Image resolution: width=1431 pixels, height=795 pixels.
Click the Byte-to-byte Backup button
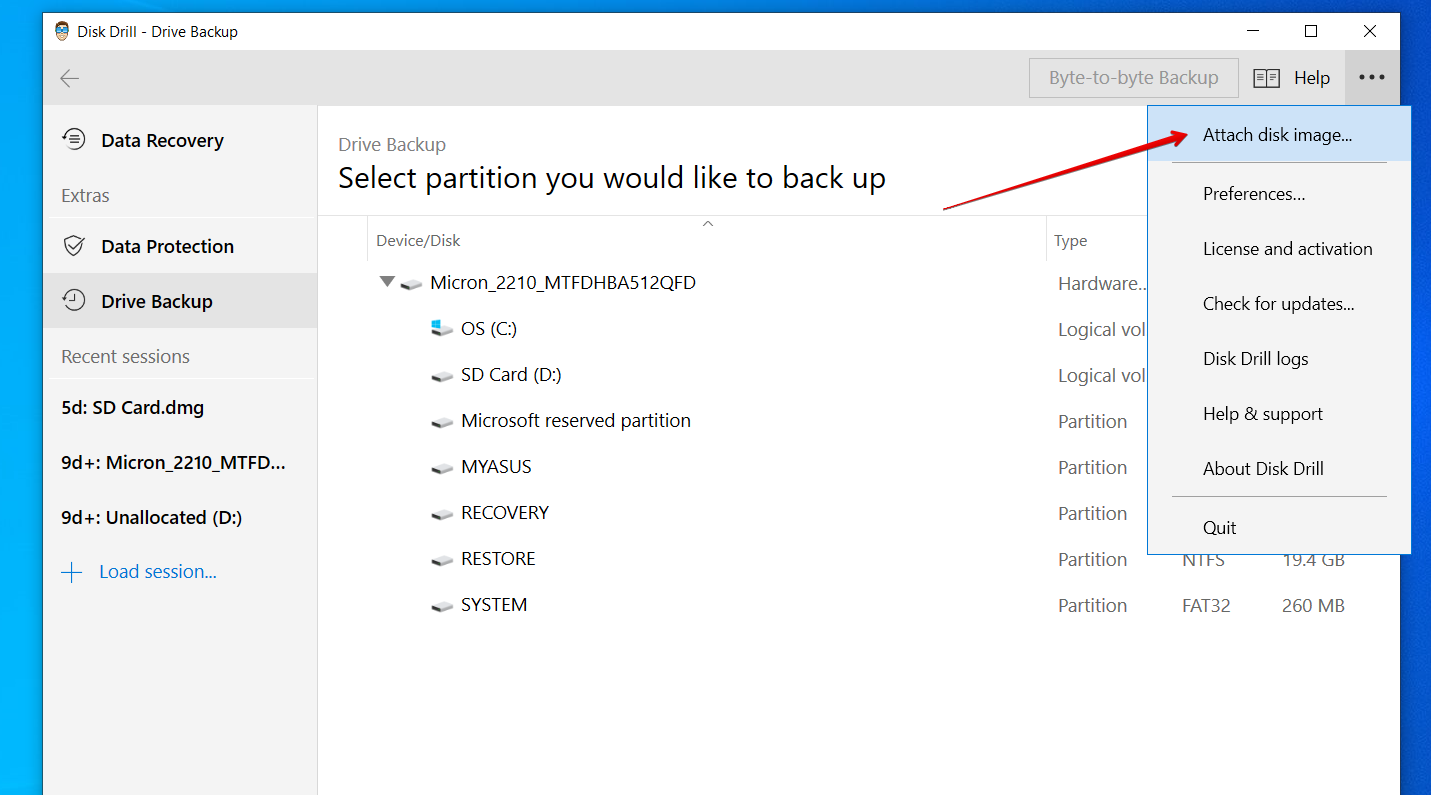tap(1133, 78)
